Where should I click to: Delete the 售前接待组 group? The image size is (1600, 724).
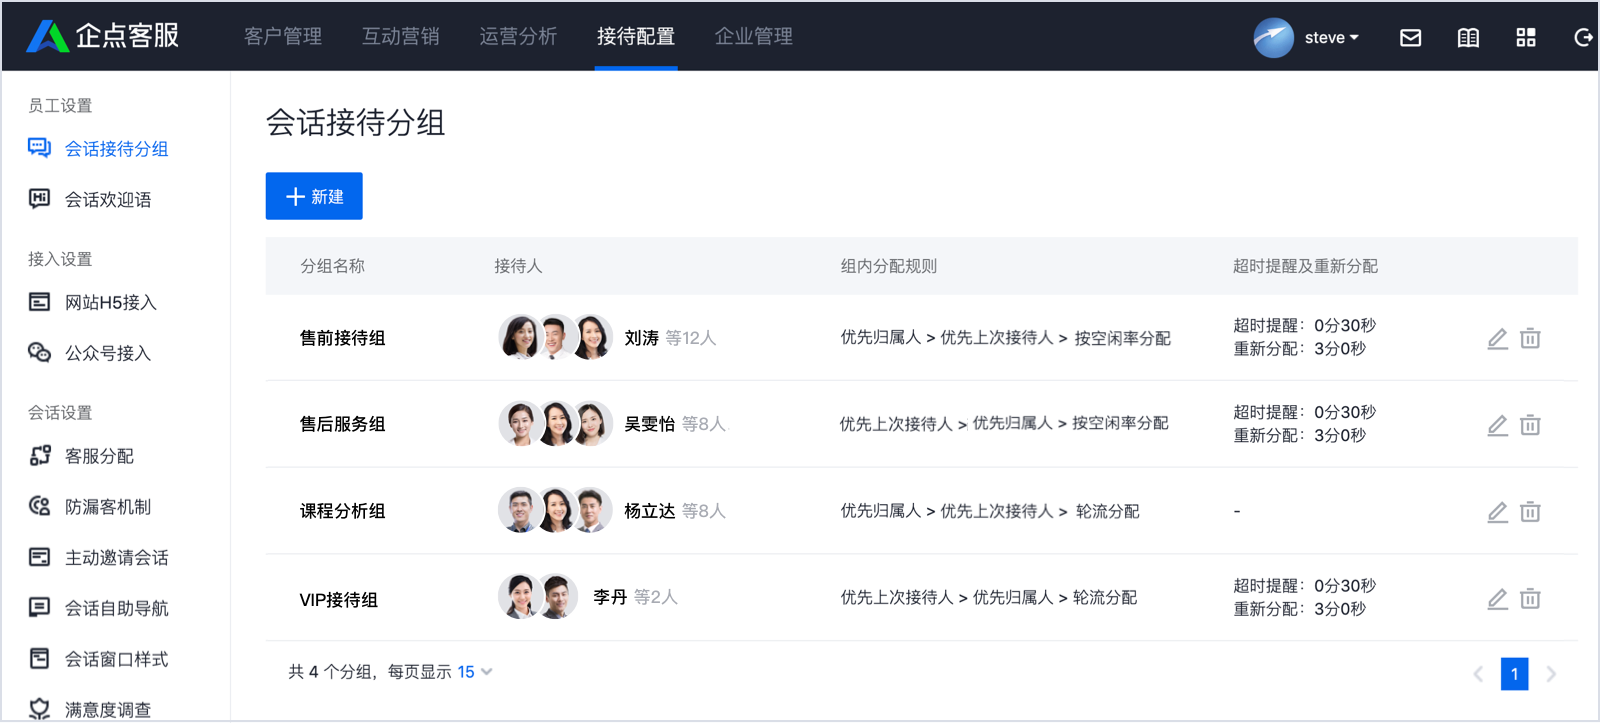[1530, 339]
